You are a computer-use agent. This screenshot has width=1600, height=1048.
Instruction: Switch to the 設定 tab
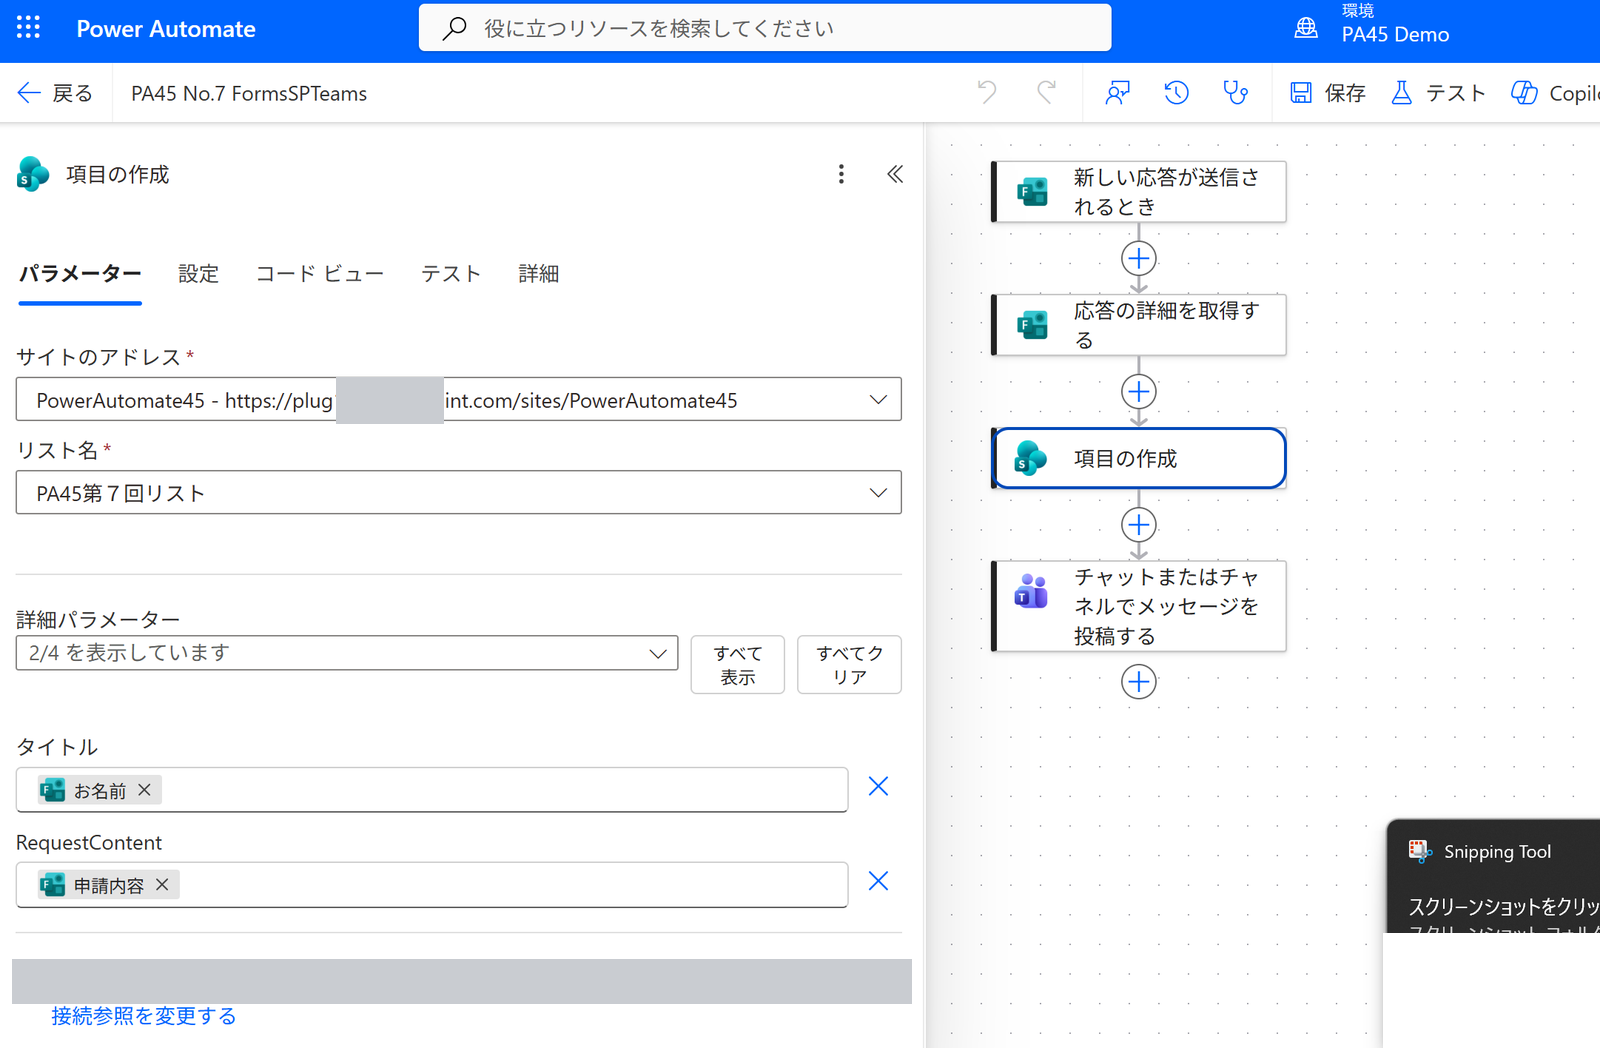click(x=198, y=273)
